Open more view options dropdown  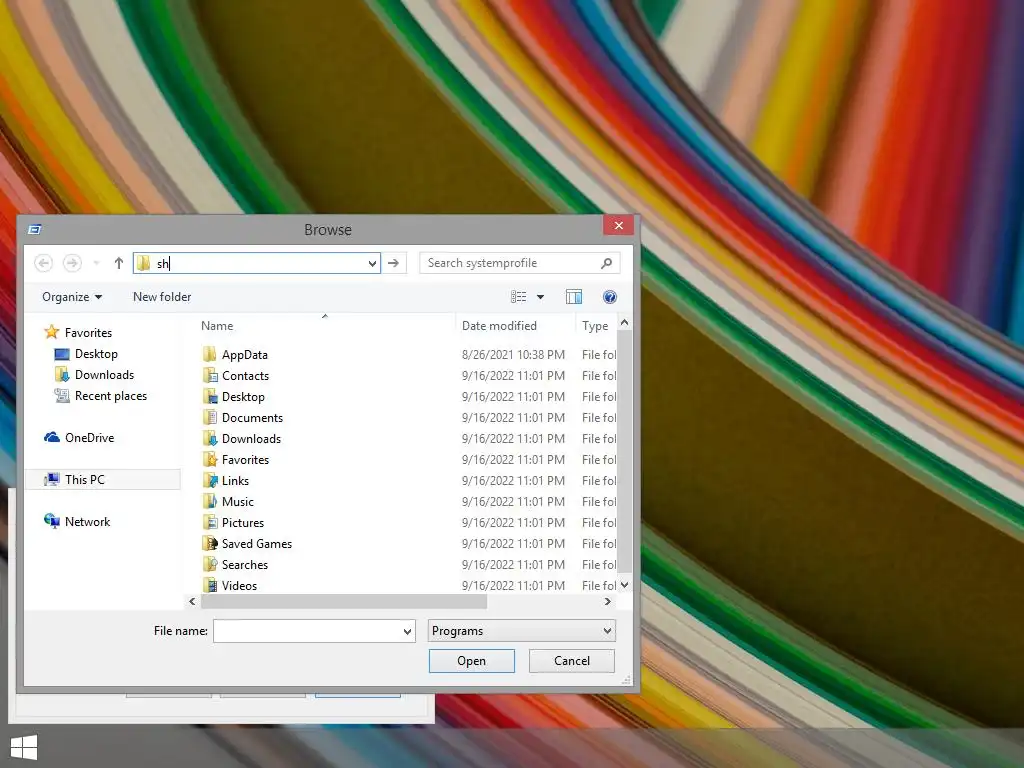coord(541,297)
